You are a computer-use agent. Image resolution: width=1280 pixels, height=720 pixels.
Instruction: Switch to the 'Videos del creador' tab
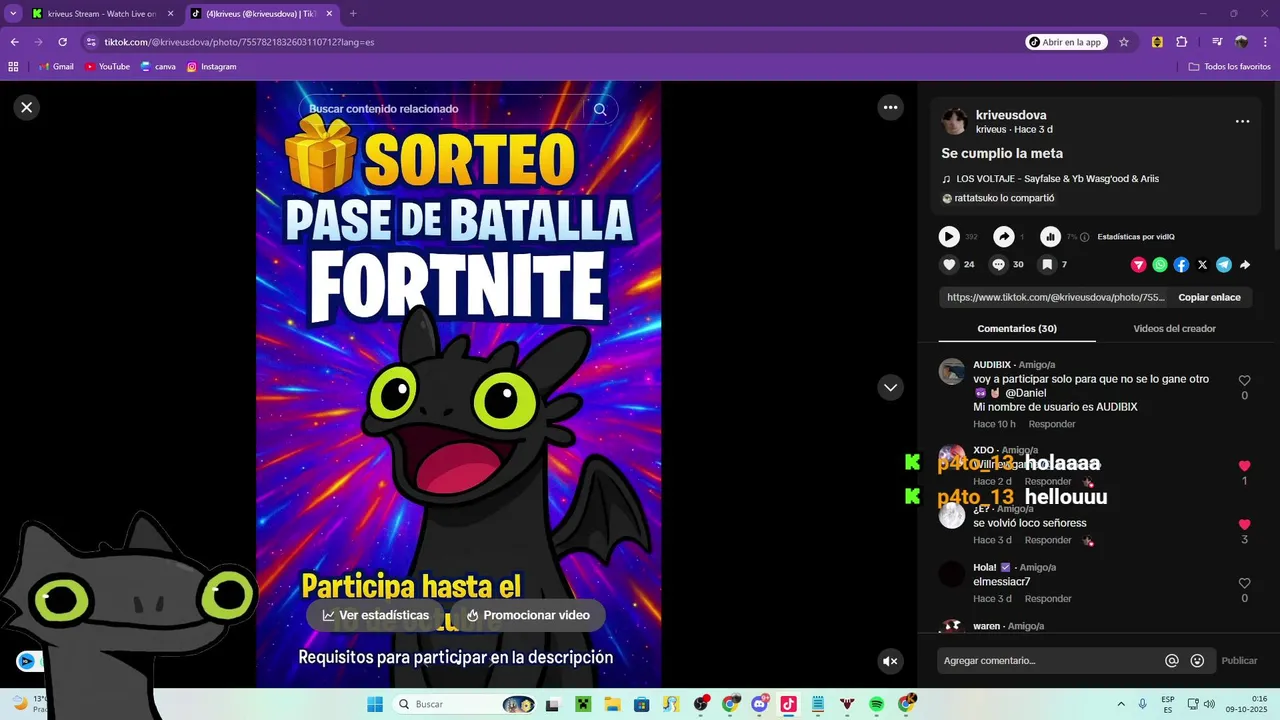click(1174, 329)
